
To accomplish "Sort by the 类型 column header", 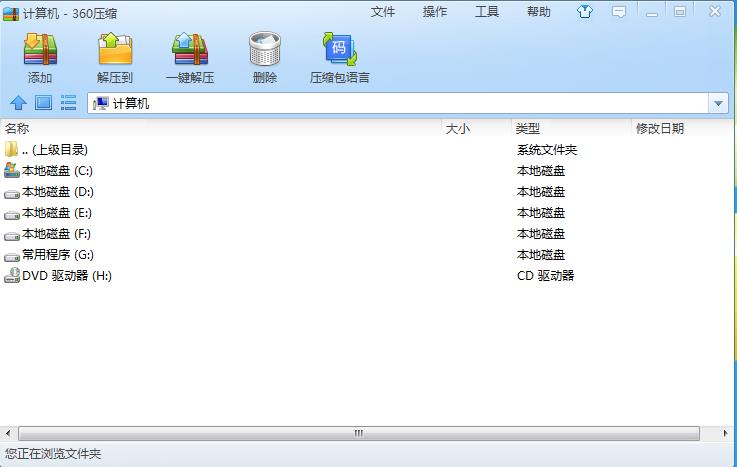I will [x=527, y=128].
